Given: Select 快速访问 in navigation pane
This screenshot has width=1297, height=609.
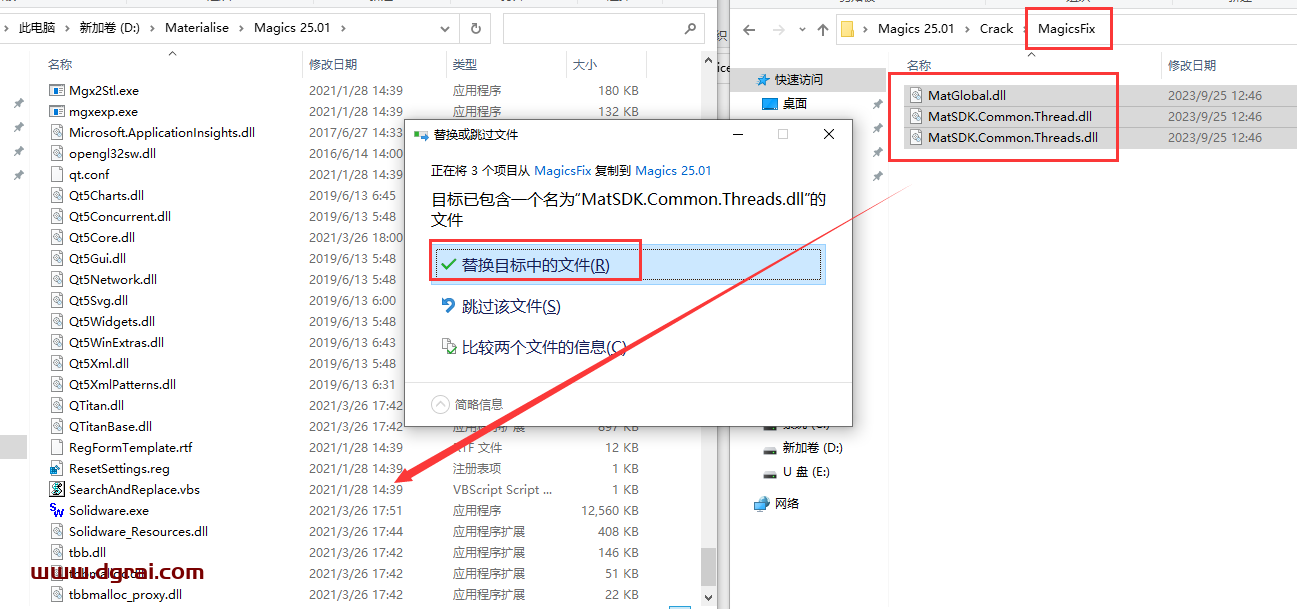Looking at the screenshot, I should click(x=799, y=80).
